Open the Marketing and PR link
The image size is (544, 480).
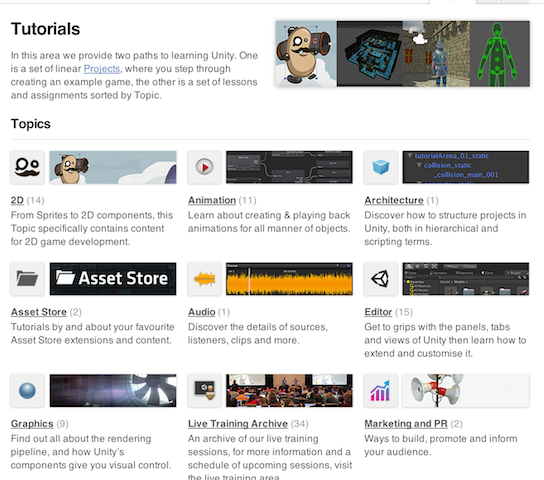coord(406,424)
